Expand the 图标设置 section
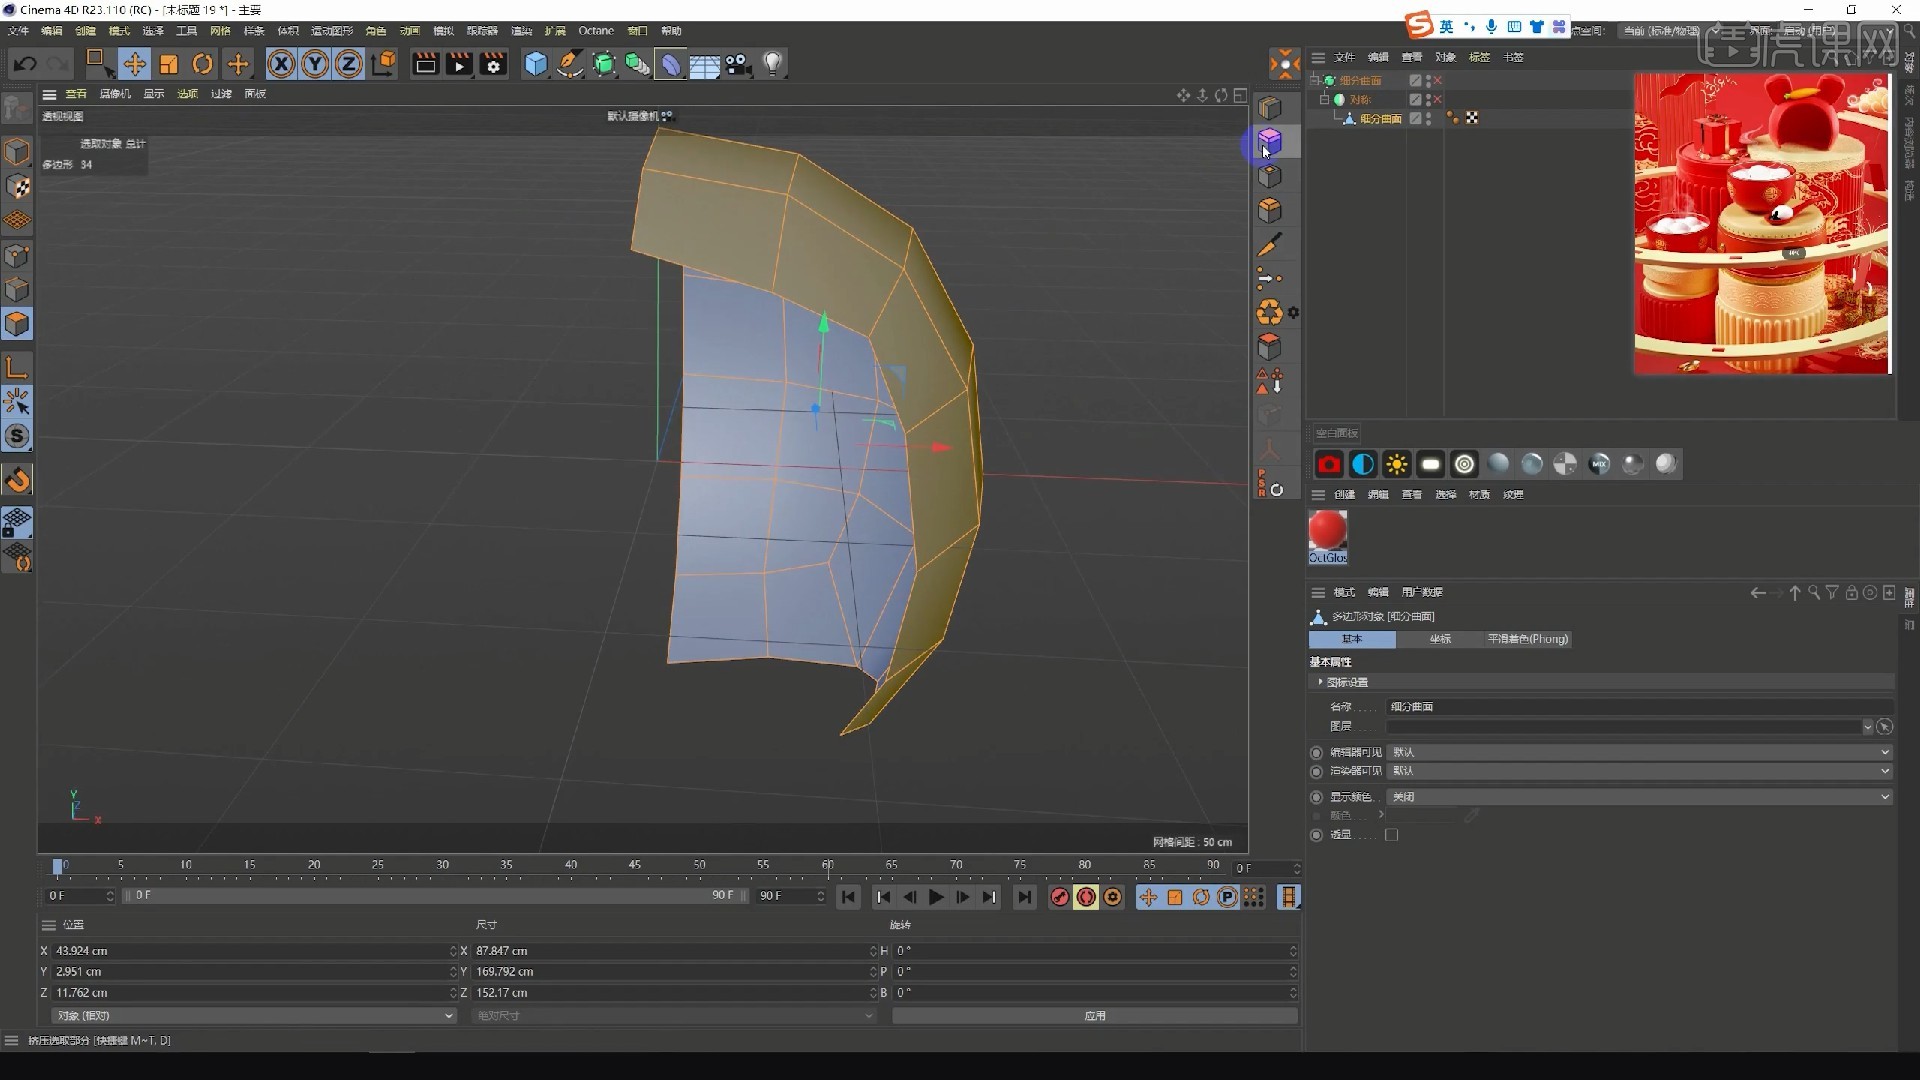 click(1321, 682)
